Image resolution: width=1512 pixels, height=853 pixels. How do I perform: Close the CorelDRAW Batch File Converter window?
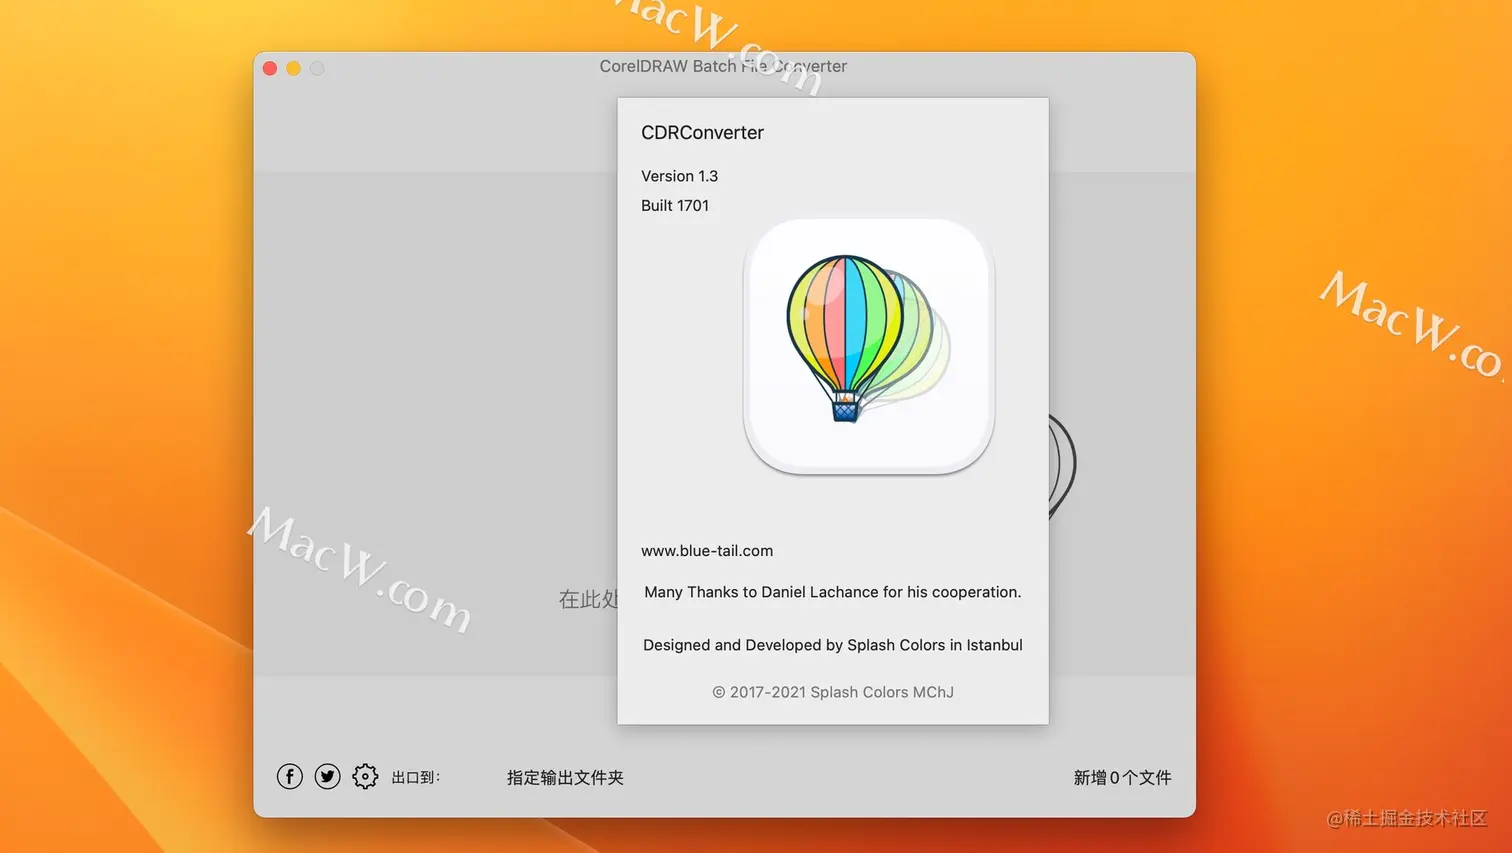tap(270, 68)
